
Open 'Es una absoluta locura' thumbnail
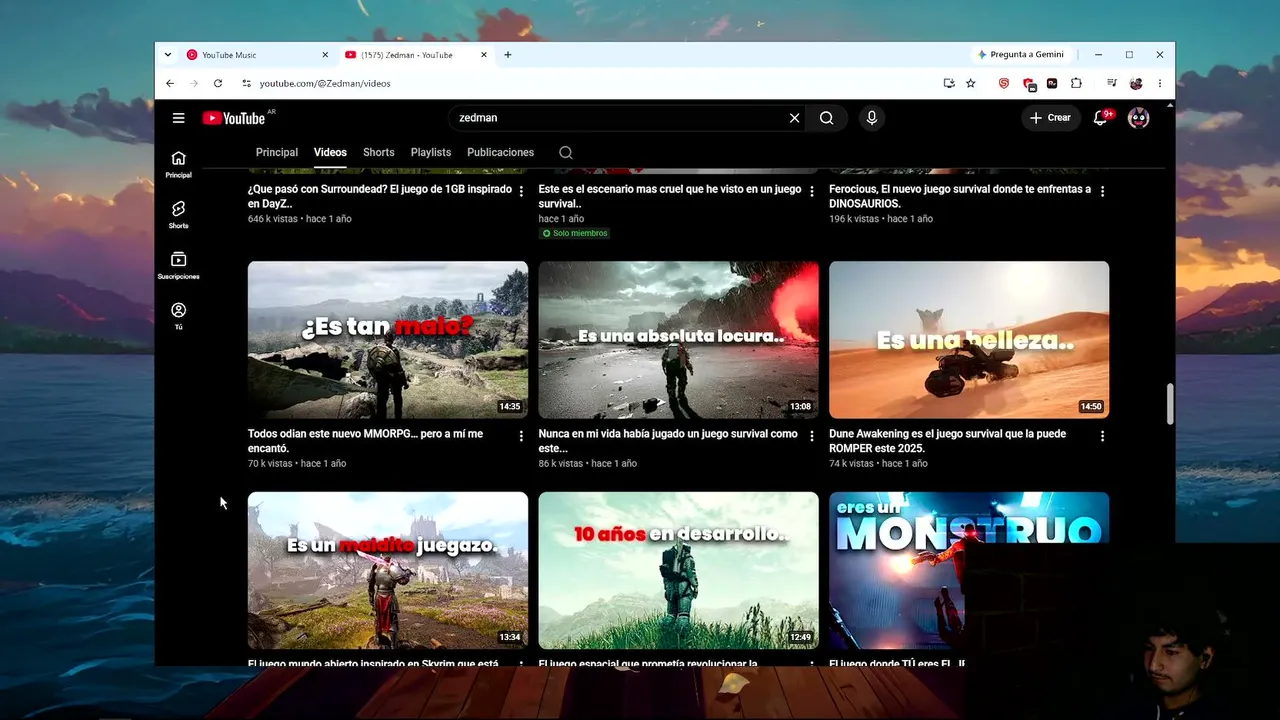pos(679,340)
